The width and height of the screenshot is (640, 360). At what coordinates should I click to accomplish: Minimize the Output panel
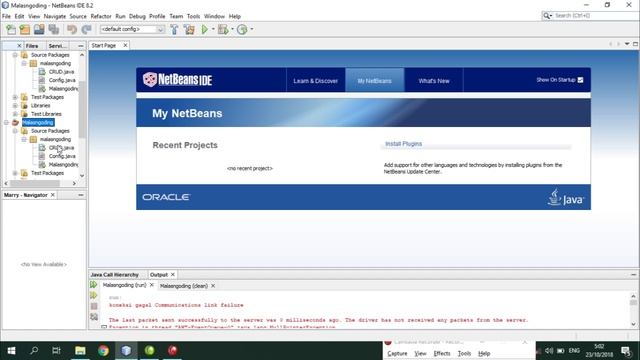(633, 275)
